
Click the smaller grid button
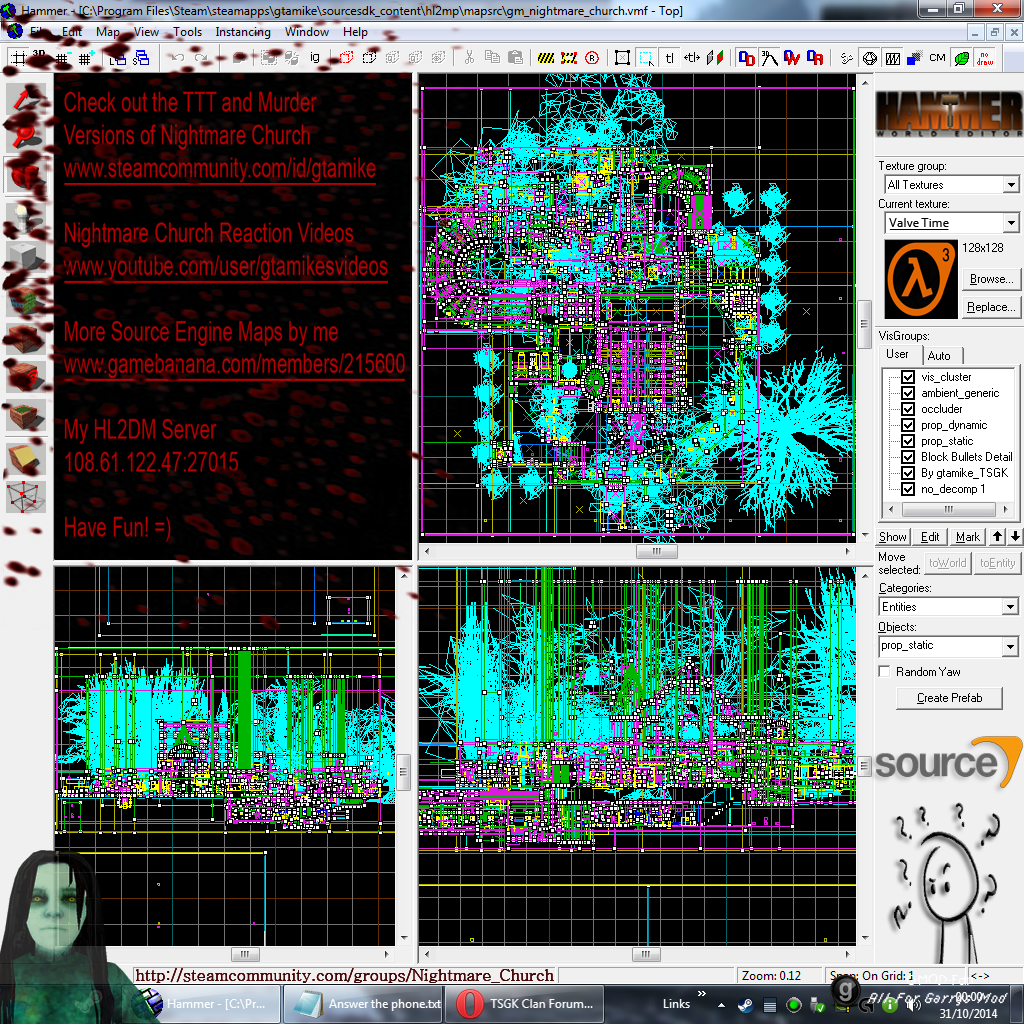click(61, 58)
